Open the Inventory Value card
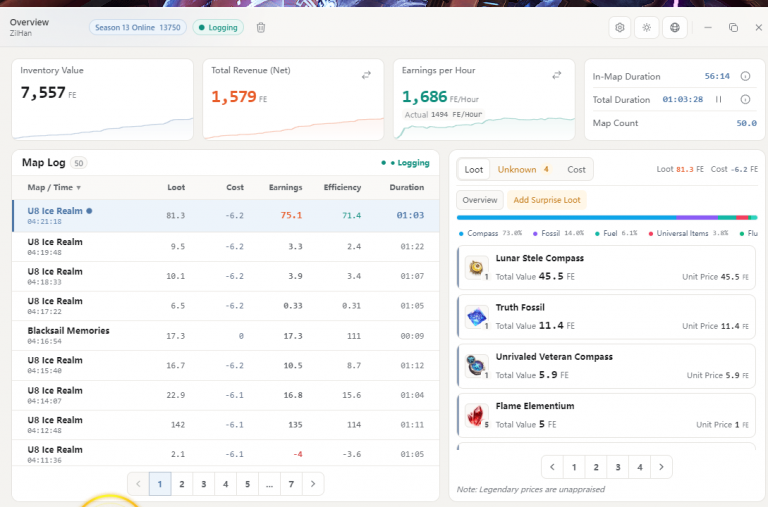This screenshot has height=507, width=768. [x=102, y=99]
